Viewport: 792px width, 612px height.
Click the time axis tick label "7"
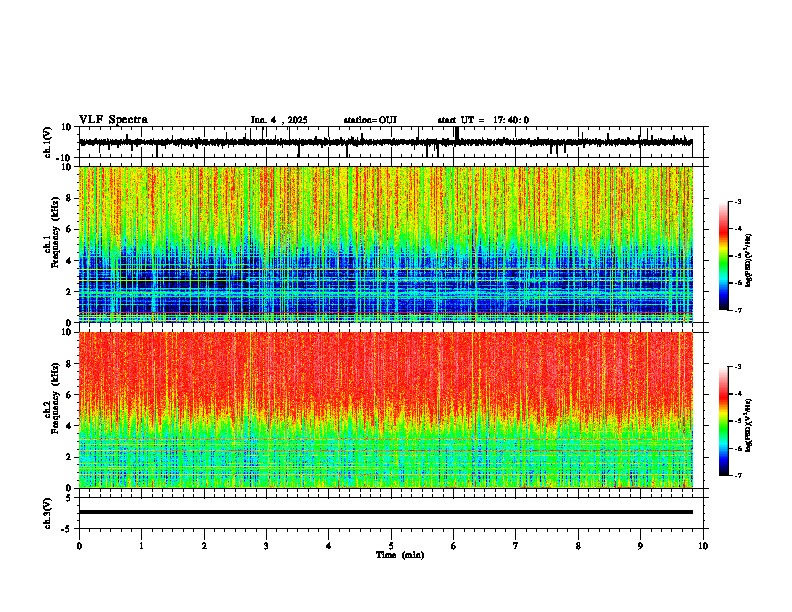(x=516, y=546)
